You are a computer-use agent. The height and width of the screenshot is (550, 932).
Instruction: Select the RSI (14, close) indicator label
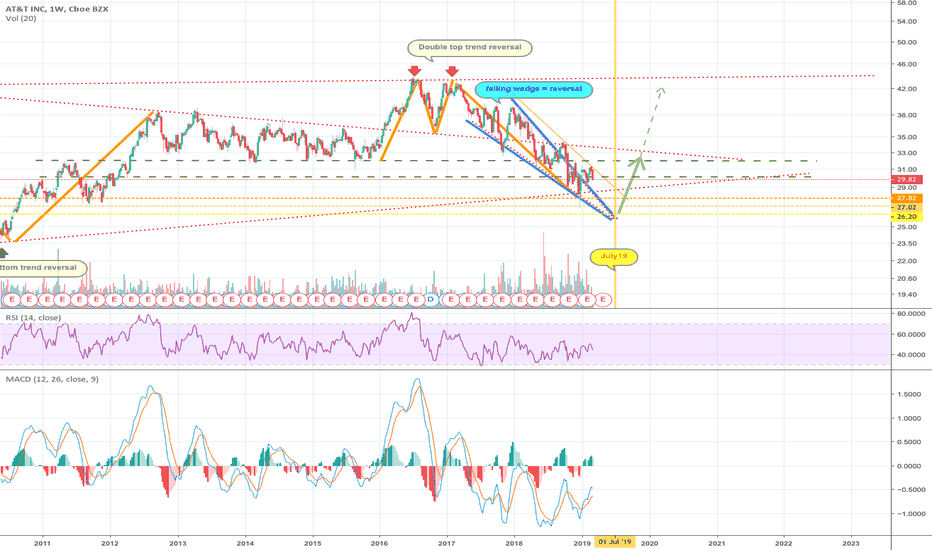(x=33, y=318)
